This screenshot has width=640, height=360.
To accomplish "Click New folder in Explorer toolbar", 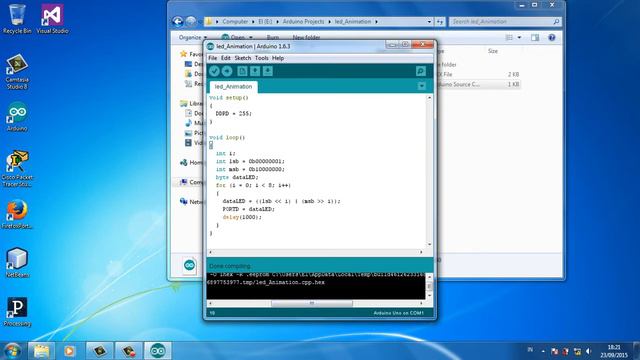I will click(x=306, y=37).
